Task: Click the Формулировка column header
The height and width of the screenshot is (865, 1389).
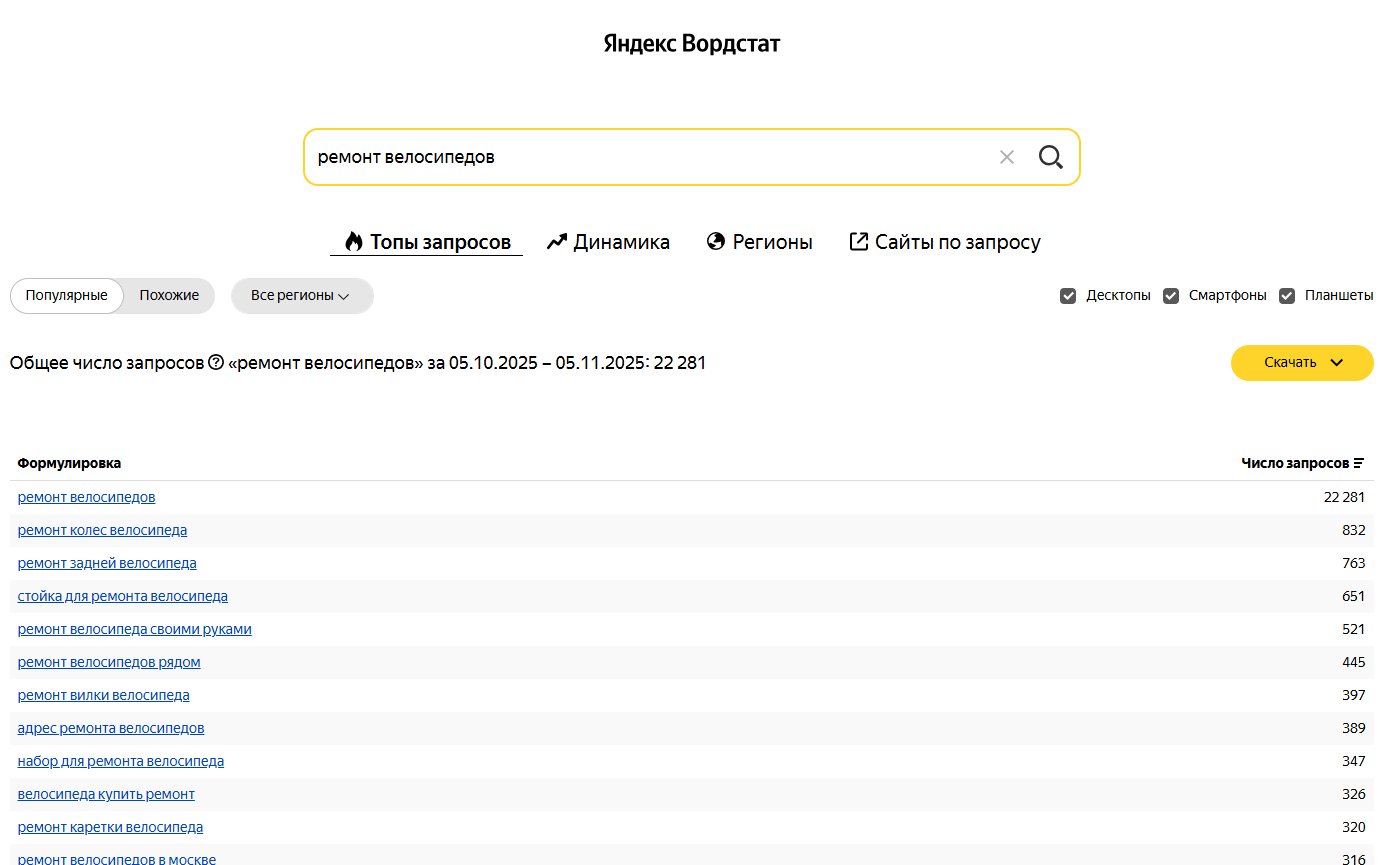Action: point(69,463)
